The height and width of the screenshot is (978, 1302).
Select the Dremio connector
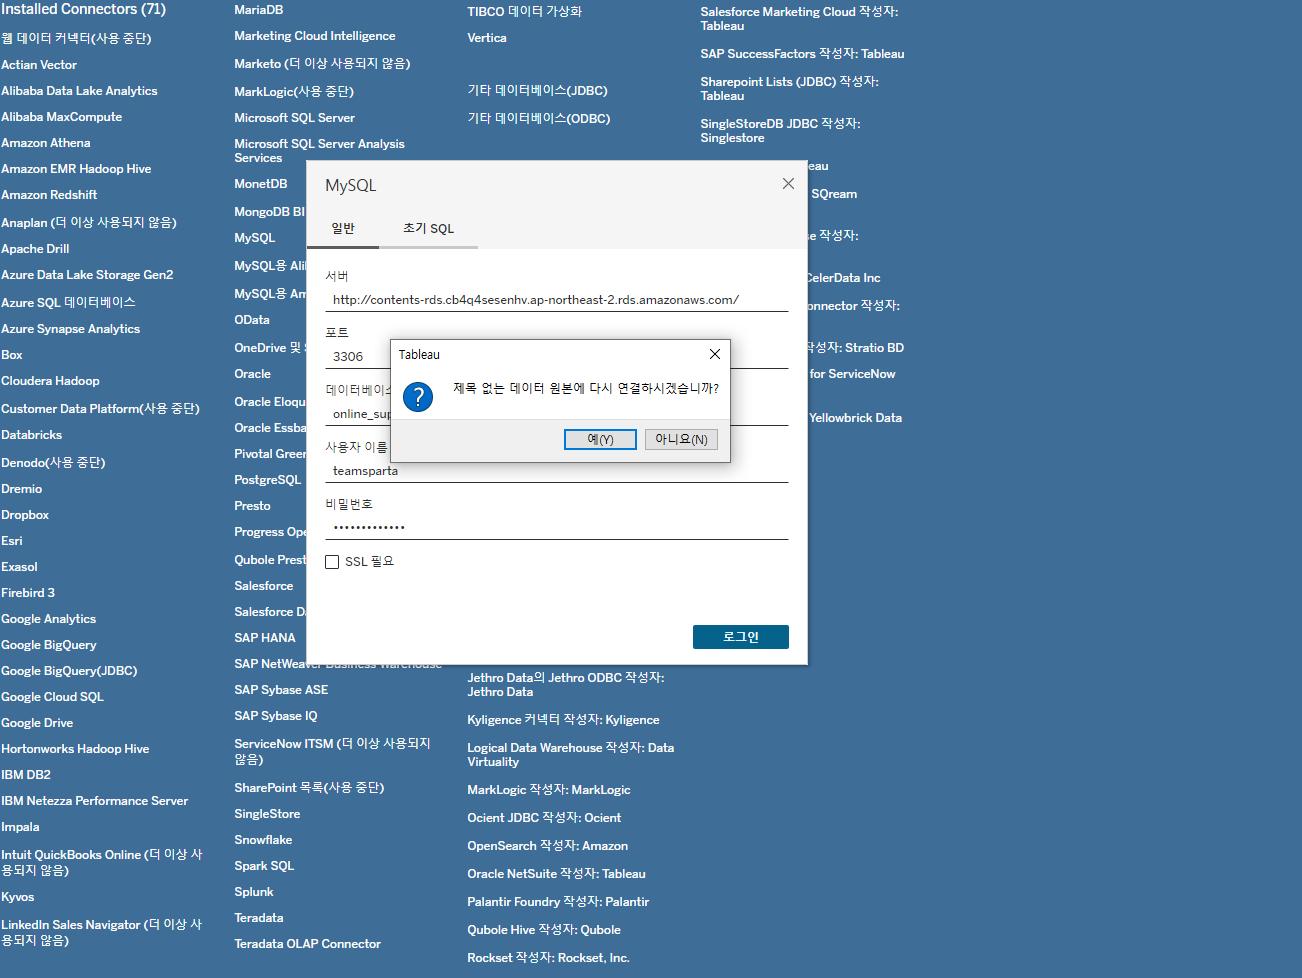[21, 489]
